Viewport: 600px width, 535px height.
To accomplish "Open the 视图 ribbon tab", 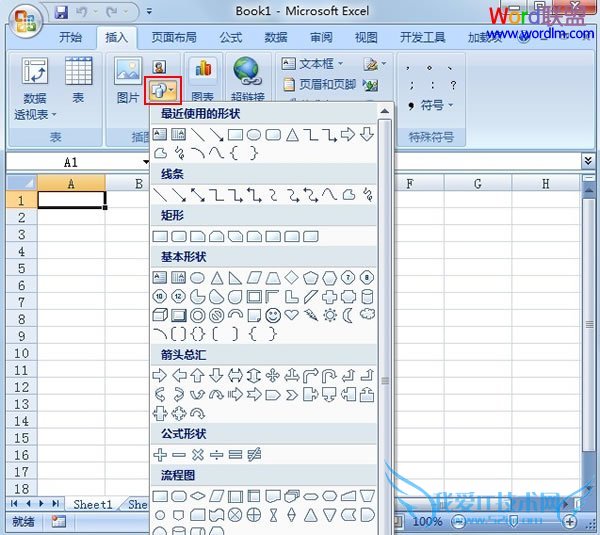I will (366, 38).
